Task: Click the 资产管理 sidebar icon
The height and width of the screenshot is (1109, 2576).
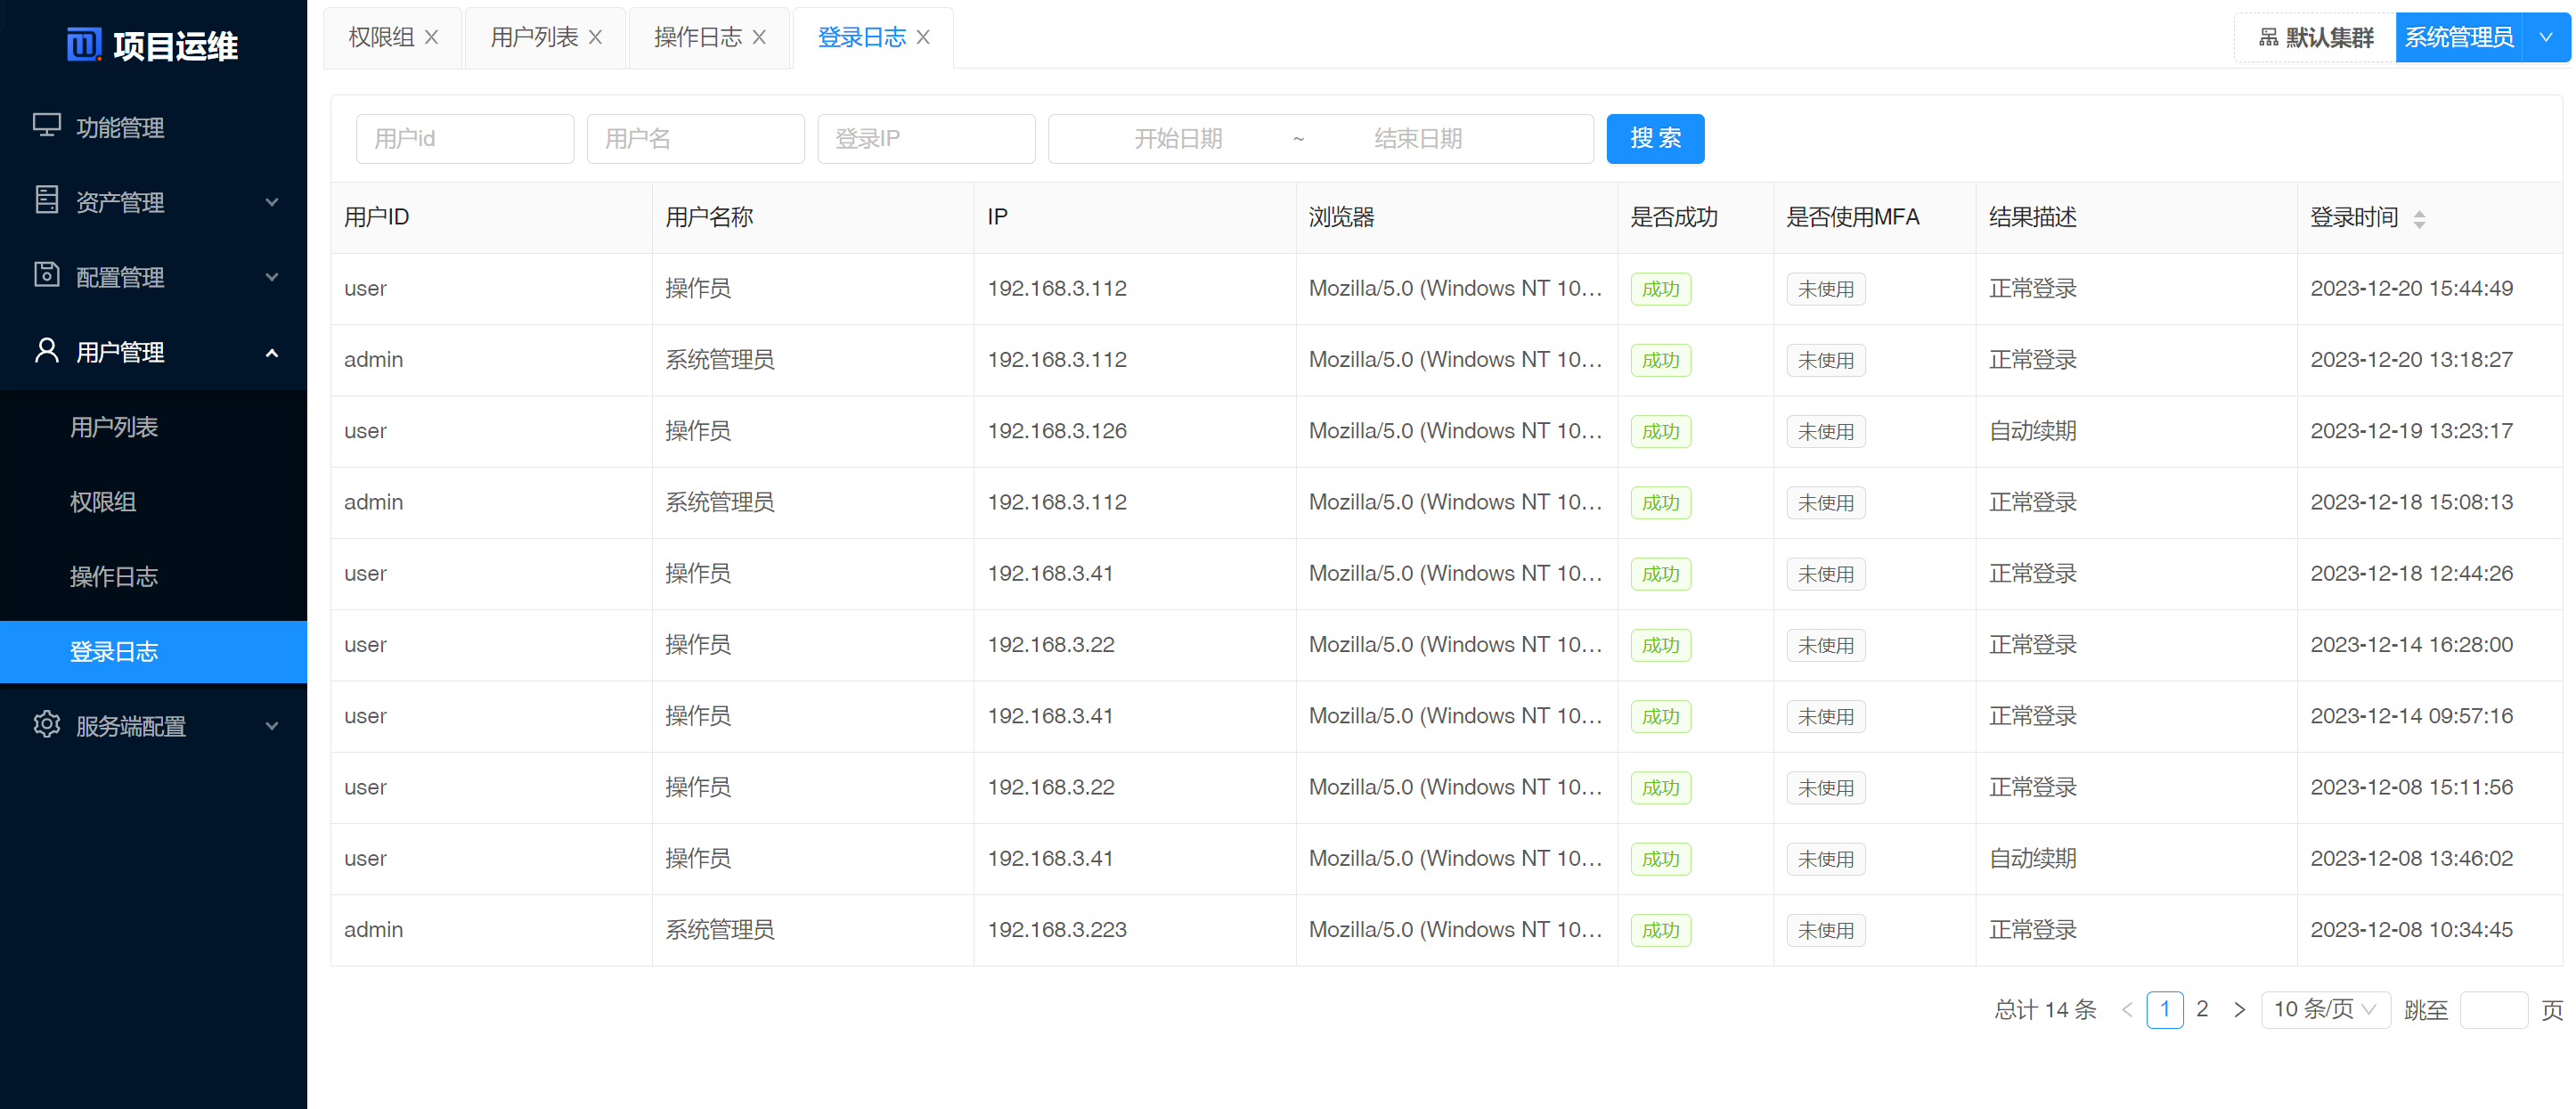Action: [x=46, y=200]
